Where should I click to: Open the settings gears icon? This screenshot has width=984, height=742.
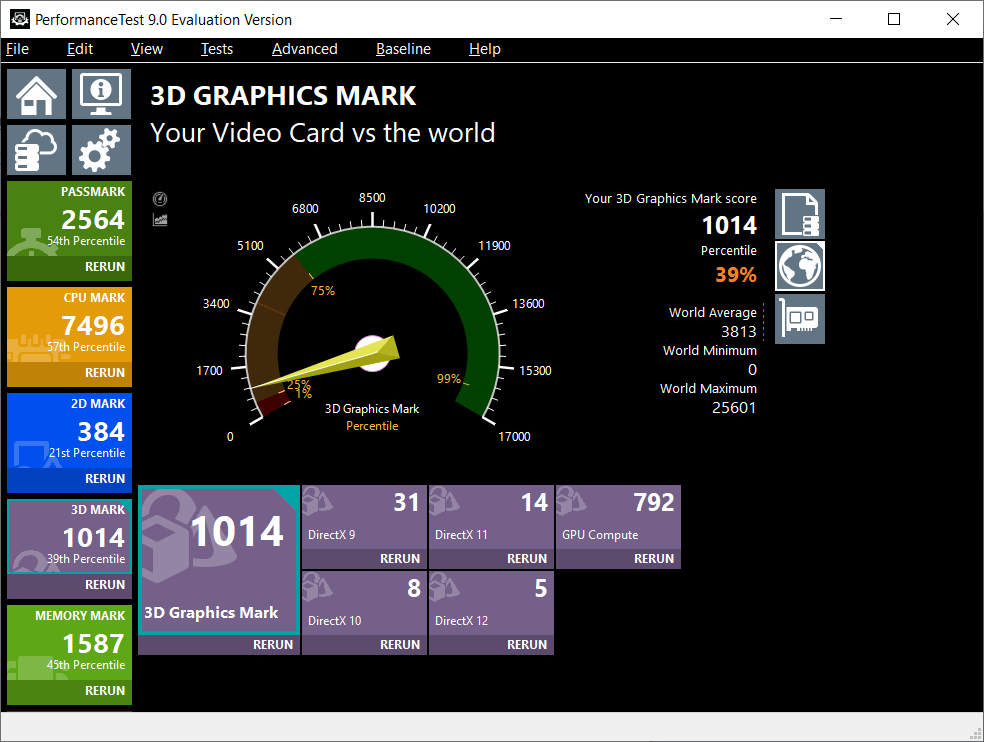tap(101, 150)
